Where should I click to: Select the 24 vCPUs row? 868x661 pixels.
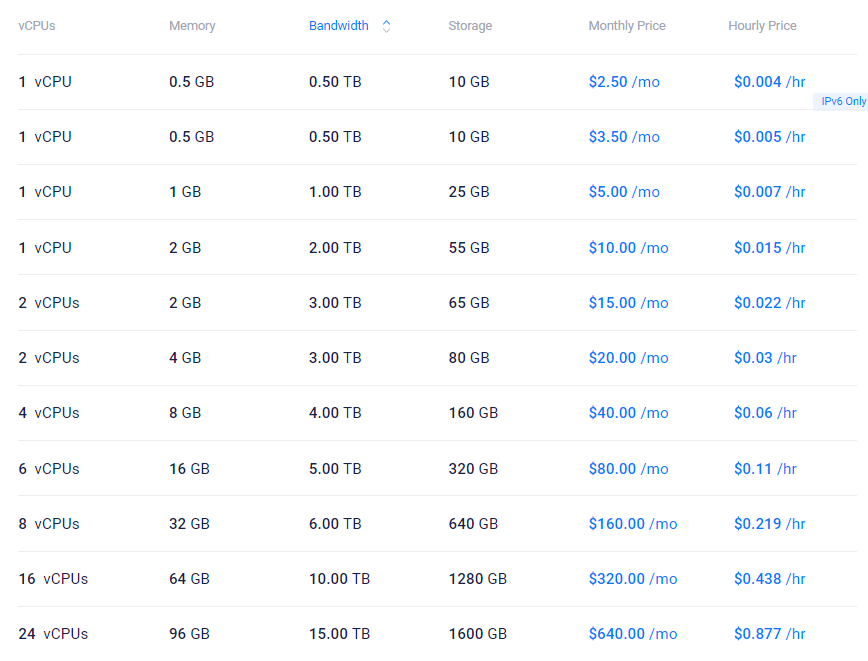pyautogui.click(x=53, y=634)
